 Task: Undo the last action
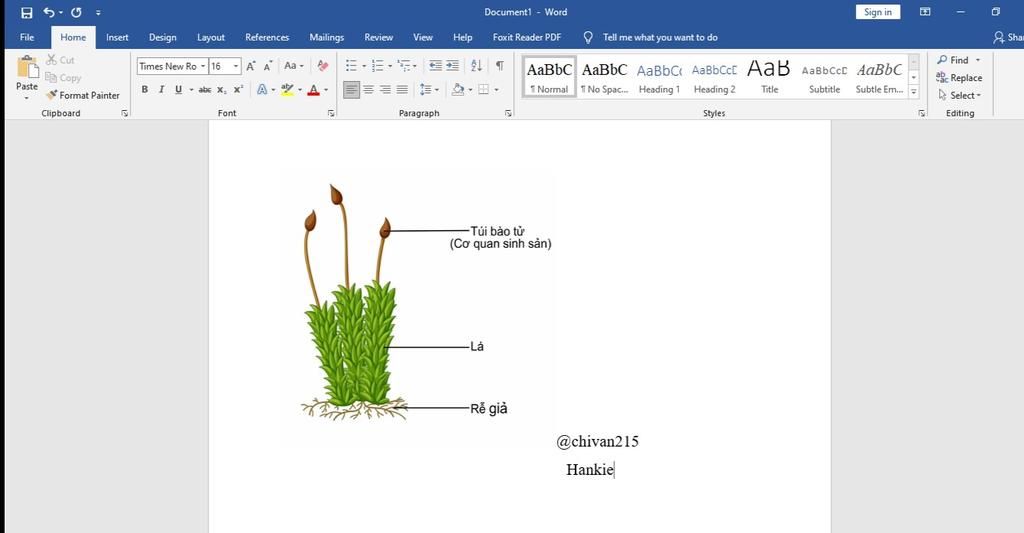tap(49, 12)
